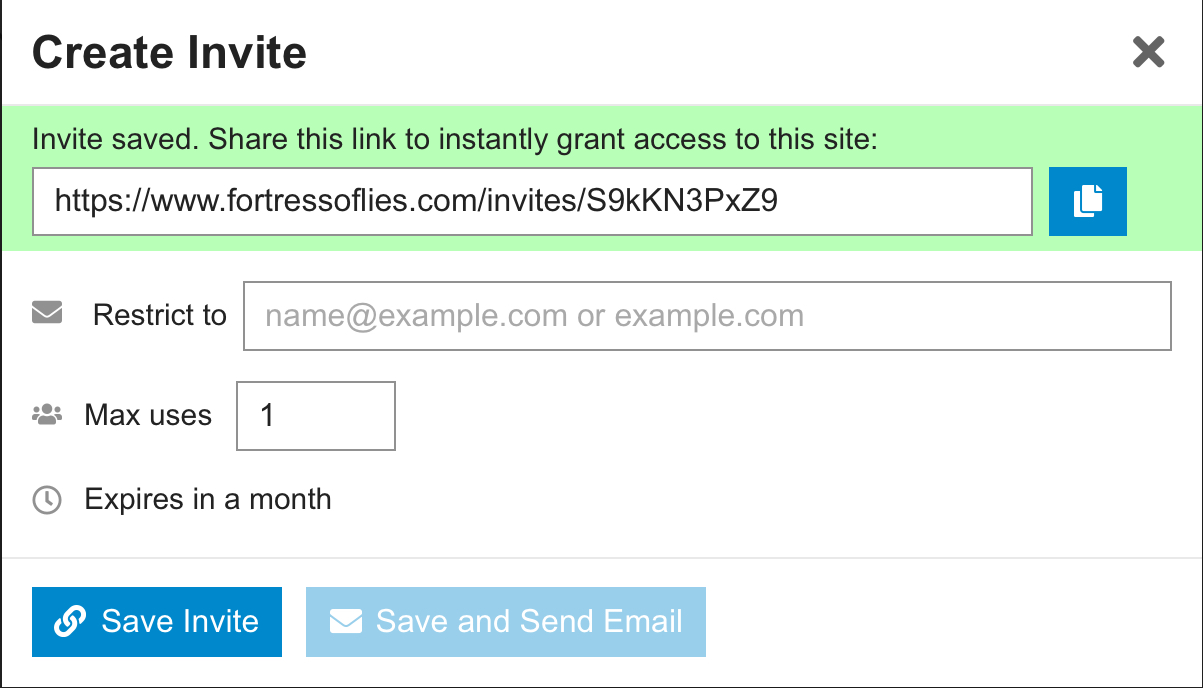The image size is (1203, 688).
Task: Click the 'Restrict to' label
Action: (x=160, y=316)
